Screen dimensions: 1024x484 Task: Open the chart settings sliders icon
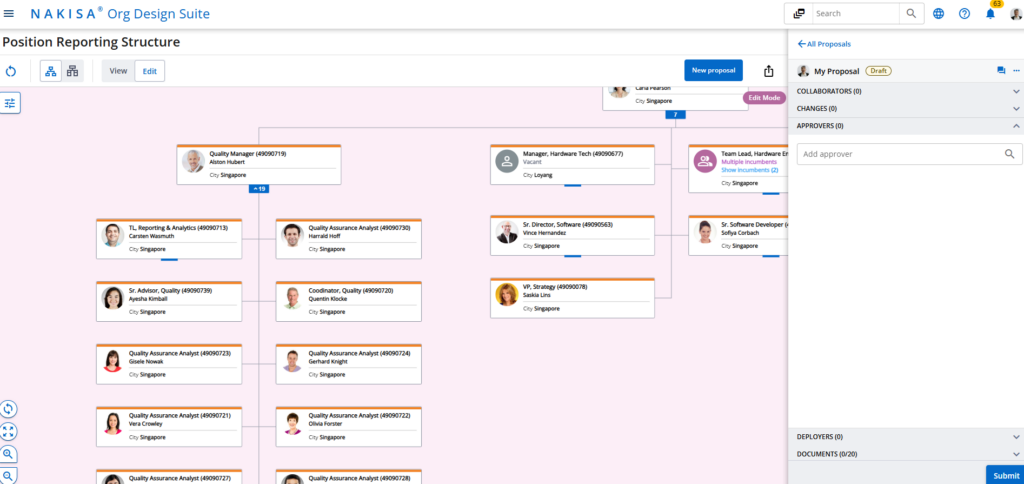click(x=10, y=103)
